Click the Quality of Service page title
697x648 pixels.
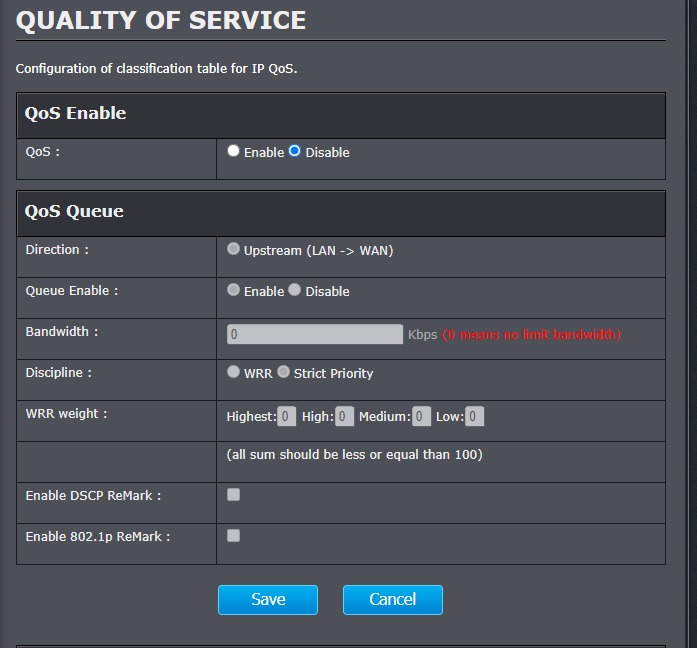(x=161, y=20)
